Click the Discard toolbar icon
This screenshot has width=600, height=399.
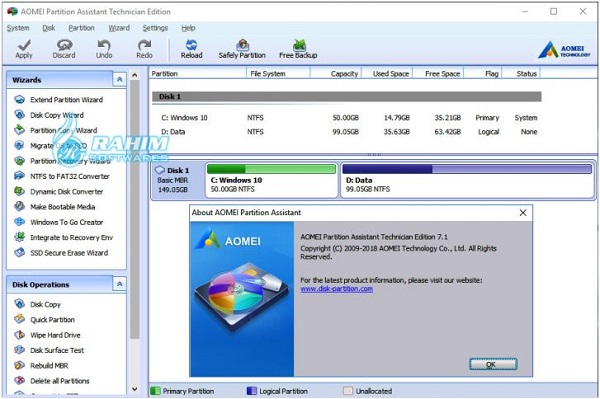[x=64, y=45]
